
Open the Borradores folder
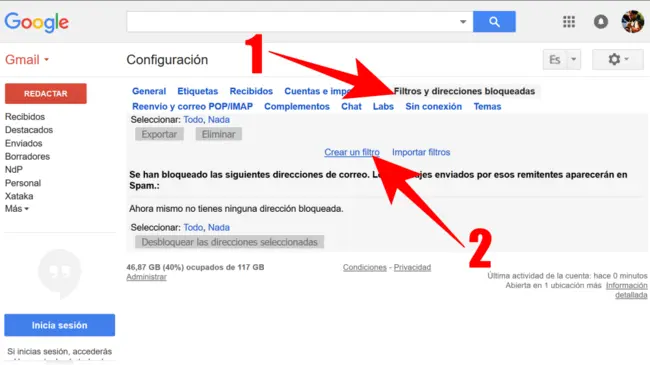tap(27, 157)
